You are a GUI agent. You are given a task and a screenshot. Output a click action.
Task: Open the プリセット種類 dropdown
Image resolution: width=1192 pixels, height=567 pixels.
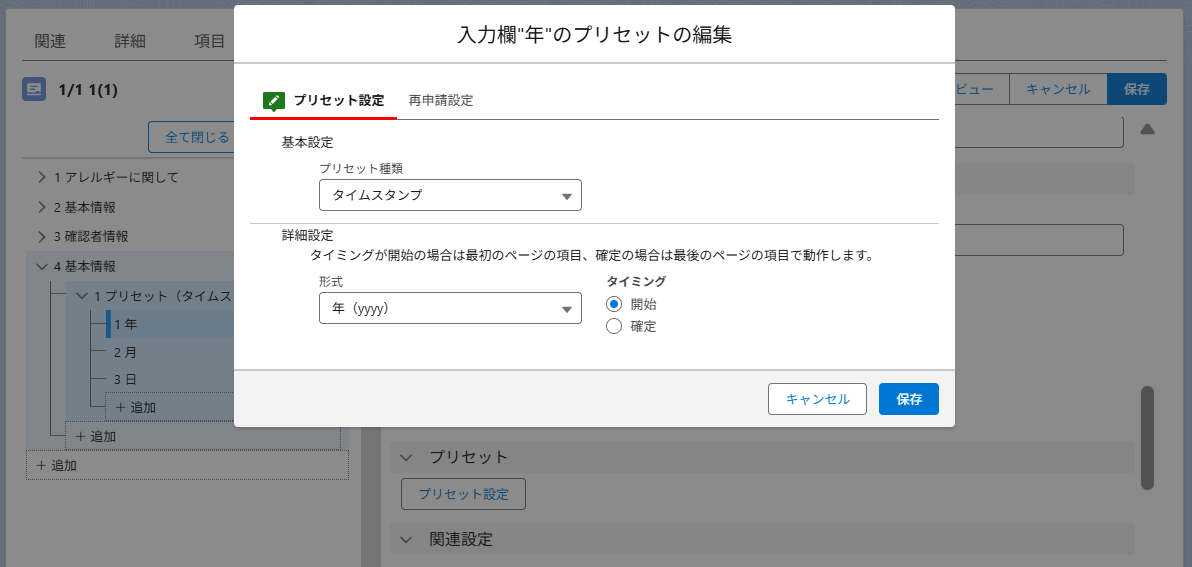pos(450,195)
